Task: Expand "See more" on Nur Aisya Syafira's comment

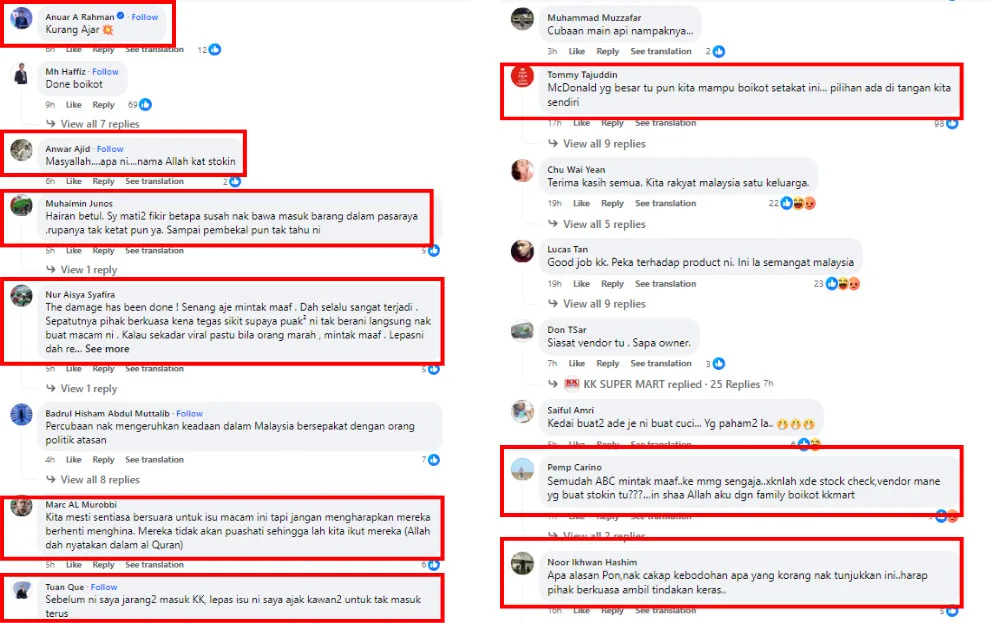Action: [107, 349]
